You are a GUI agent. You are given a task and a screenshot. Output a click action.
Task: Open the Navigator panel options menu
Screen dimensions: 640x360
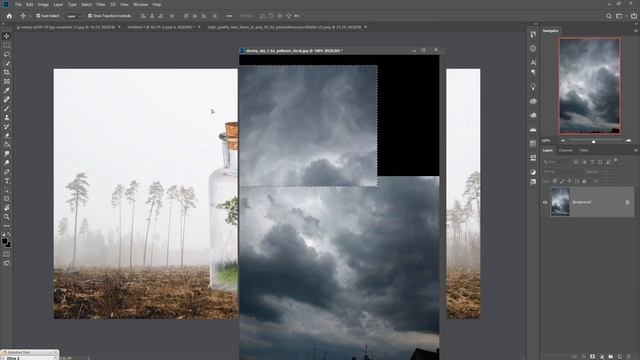(x=636, y=31)
